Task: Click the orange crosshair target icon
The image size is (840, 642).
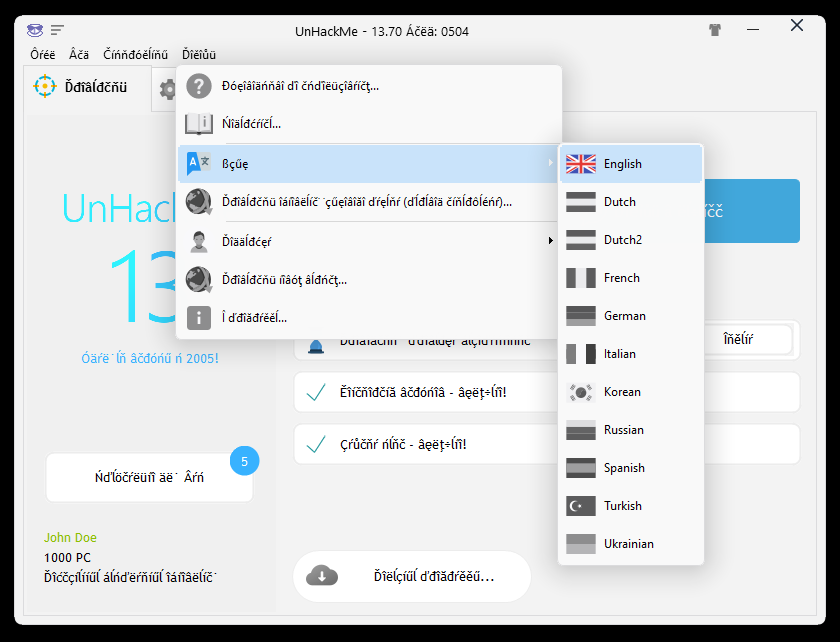Action: tap(45, 86)
